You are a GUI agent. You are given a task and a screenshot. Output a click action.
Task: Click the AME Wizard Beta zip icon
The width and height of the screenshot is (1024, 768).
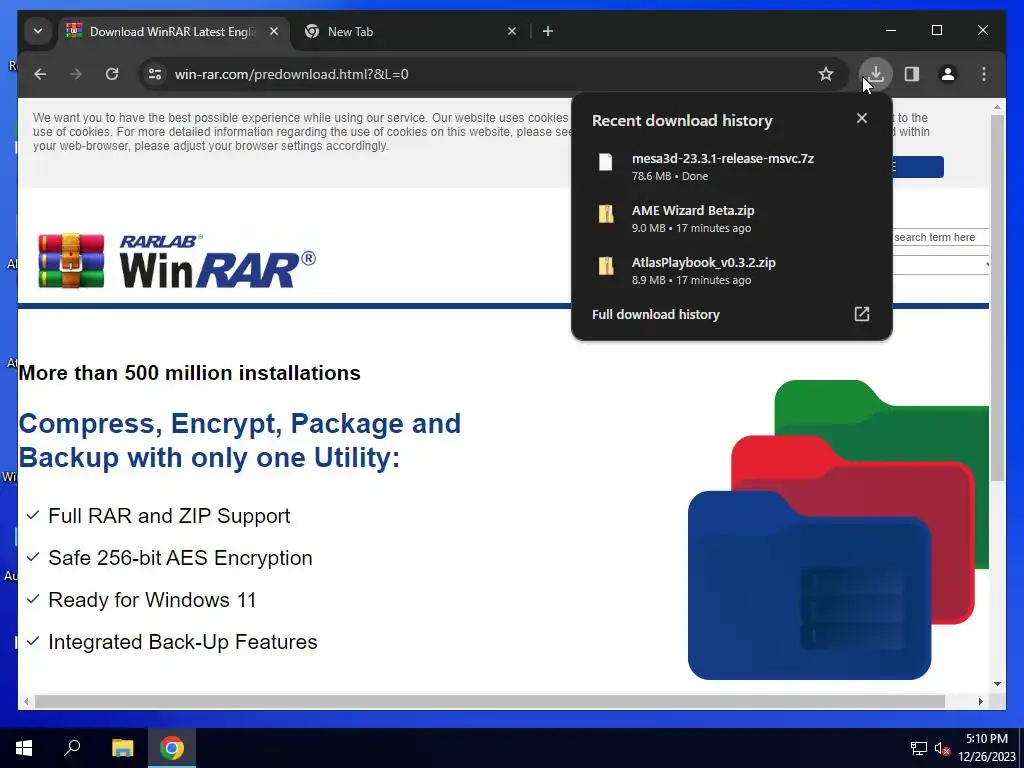pos(606,214)
